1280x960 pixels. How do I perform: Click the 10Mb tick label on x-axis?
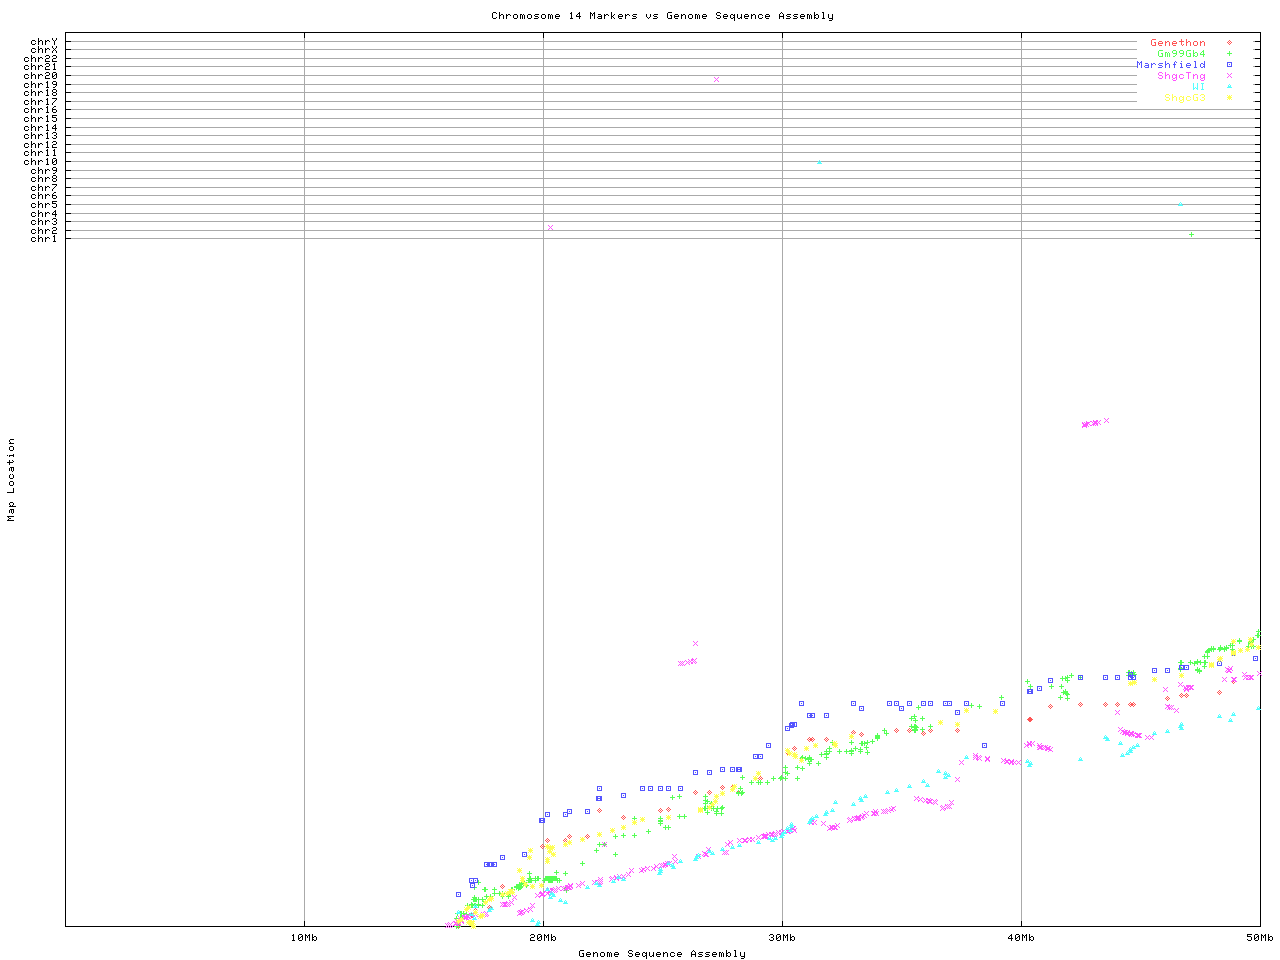(x=304, y=938)
